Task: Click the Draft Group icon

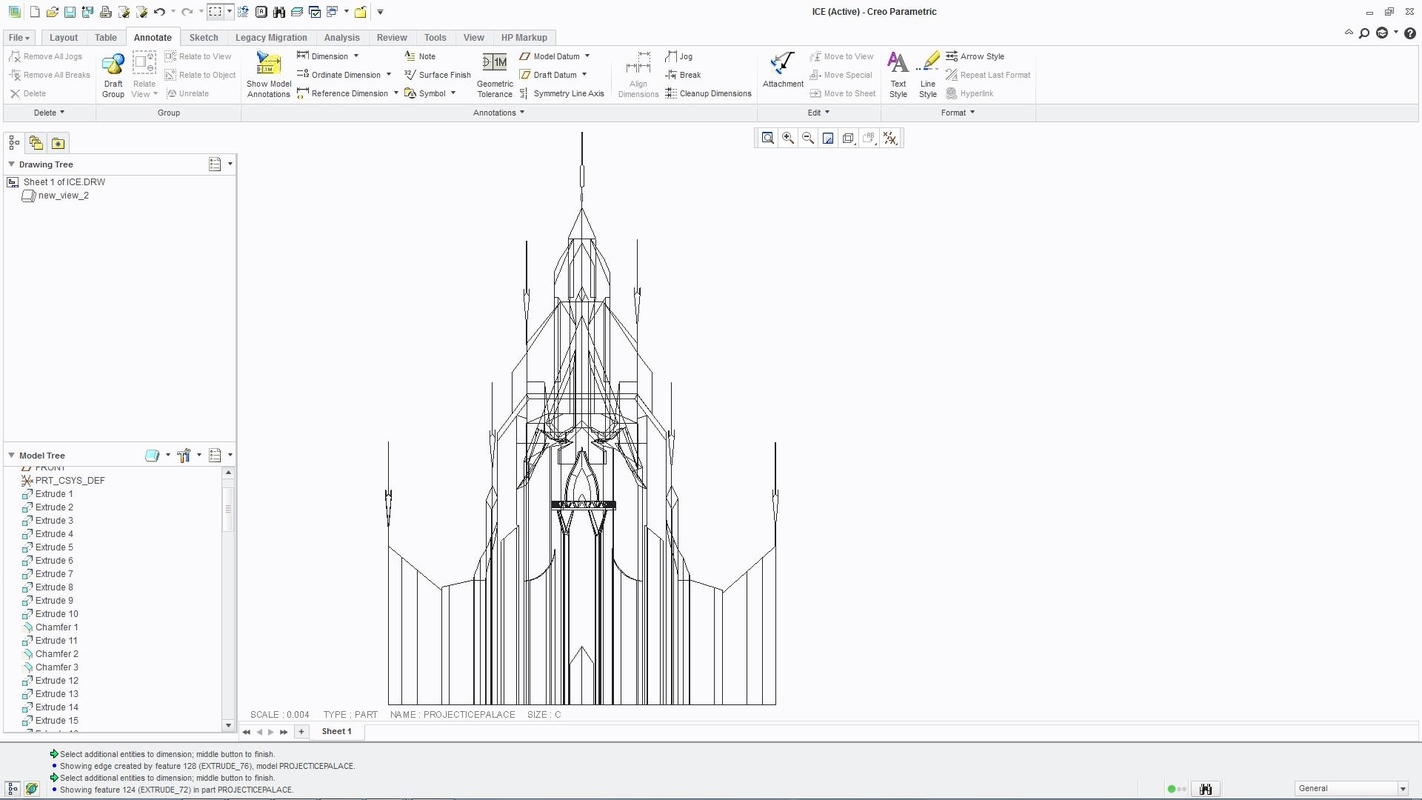Action: [113, 66]
